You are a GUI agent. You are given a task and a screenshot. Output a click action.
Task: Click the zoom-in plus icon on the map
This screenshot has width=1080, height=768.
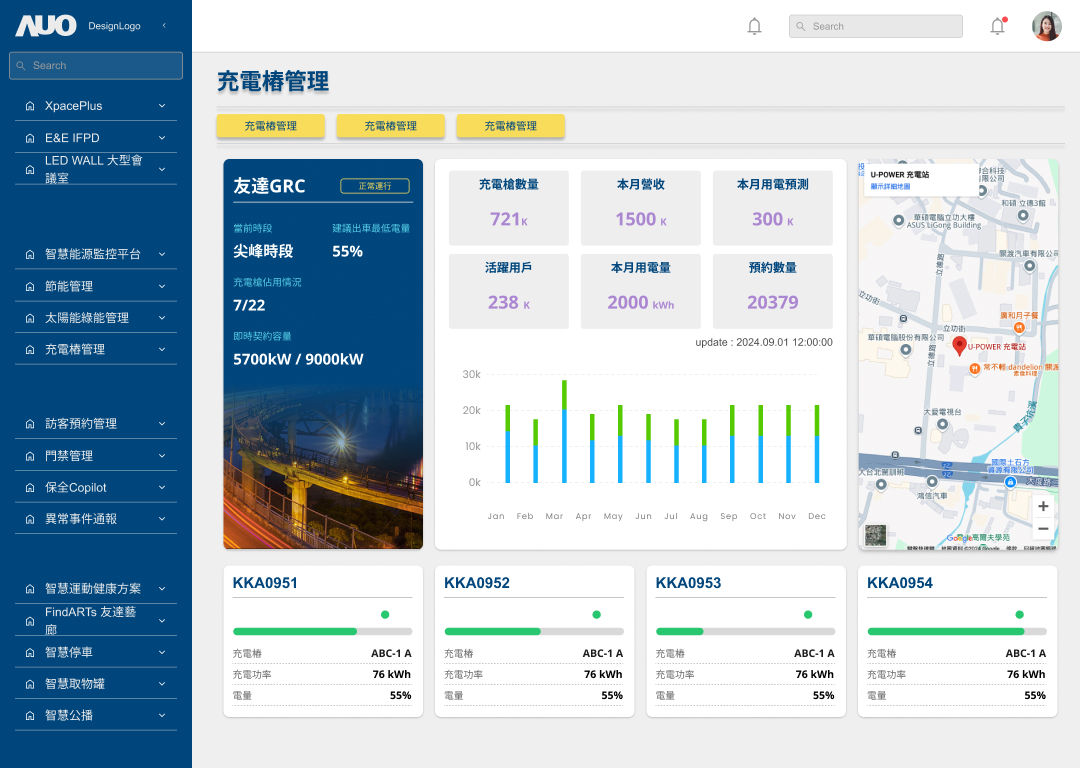point(1043,506)
